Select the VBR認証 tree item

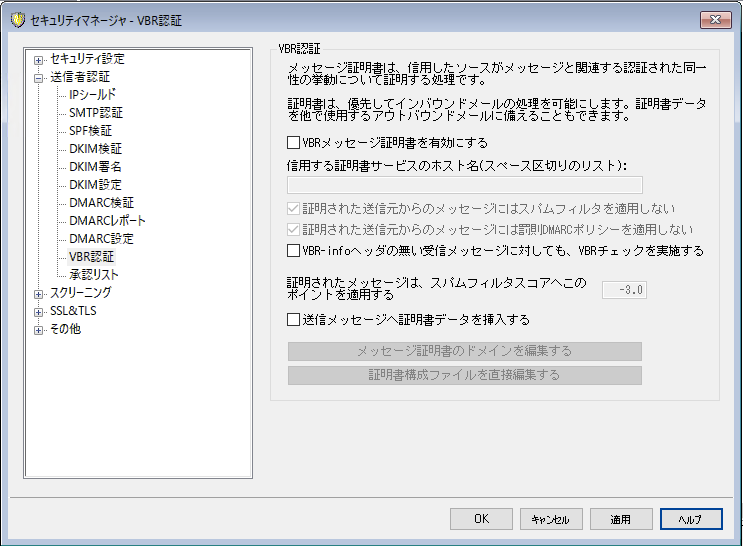[91, 257]
